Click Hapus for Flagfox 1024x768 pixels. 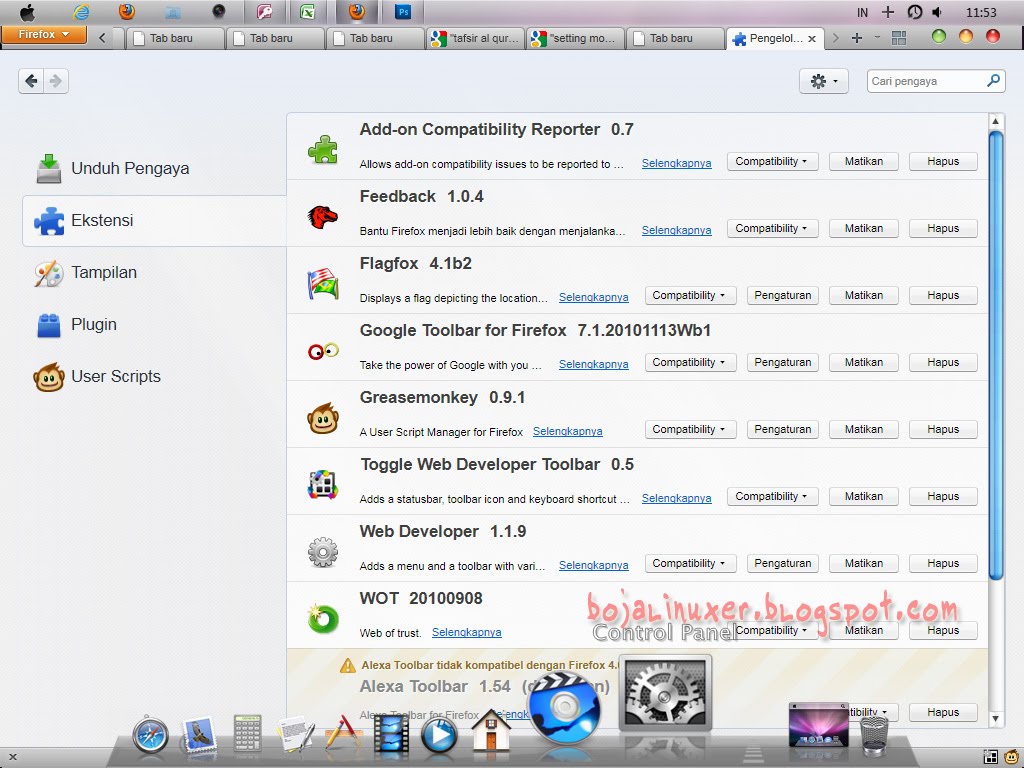click(943, 295)
